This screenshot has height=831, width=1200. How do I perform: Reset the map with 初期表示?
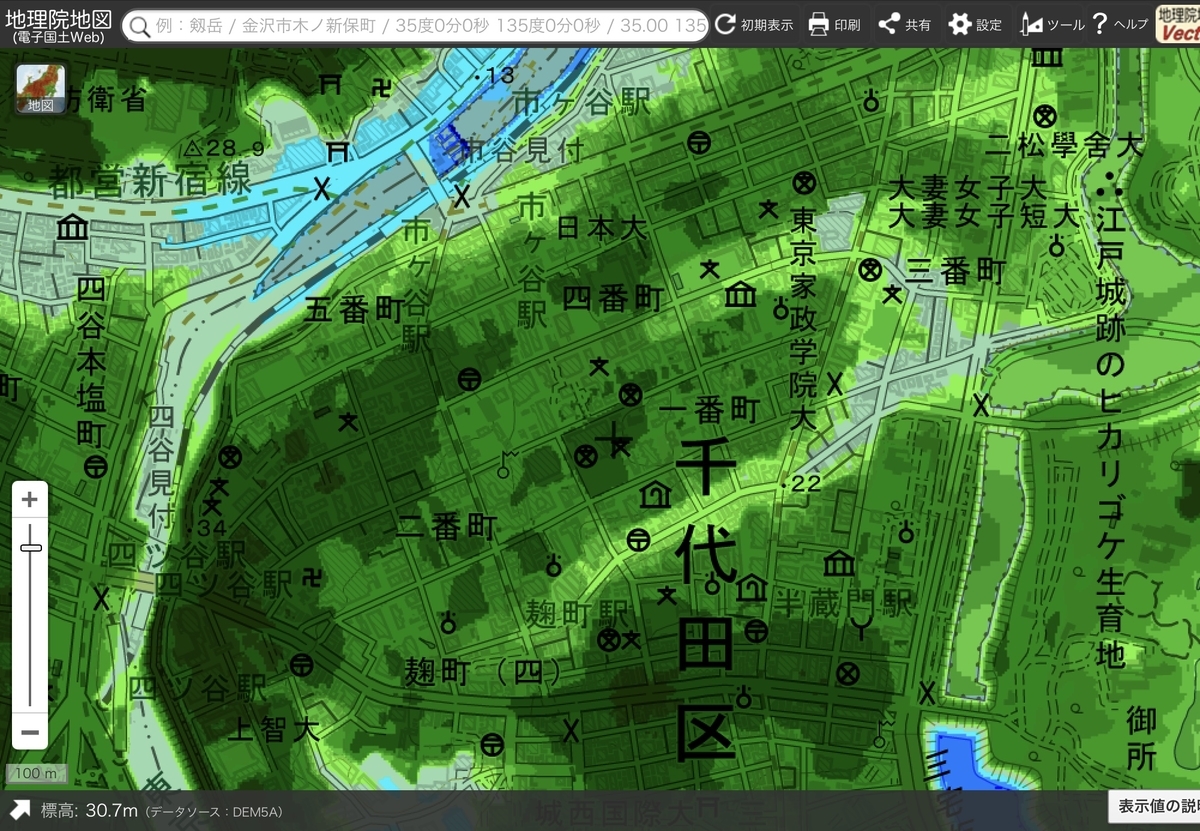[x=755, y=25]
